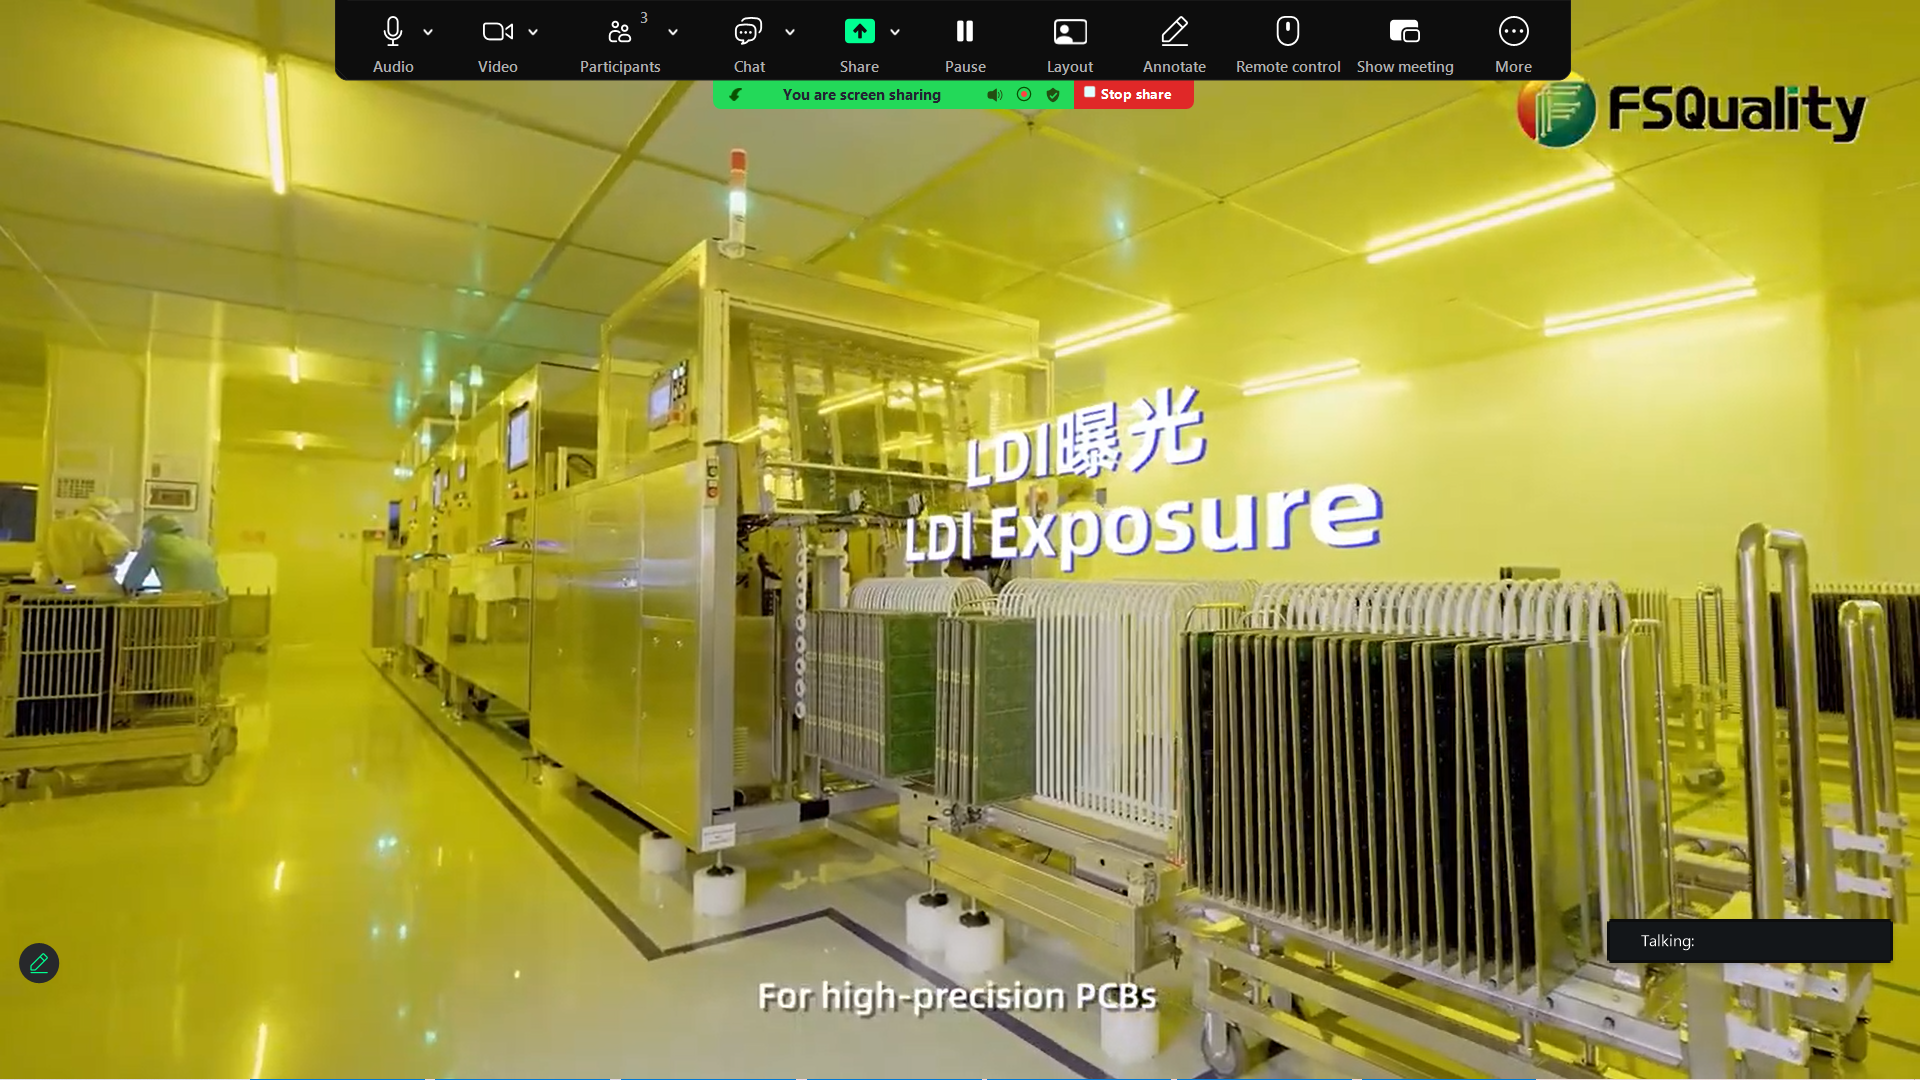Click the recording indicator icon
The width and height of the screenshot is (1920, 1080).
pyautogui.click(x=1024, y=94)
